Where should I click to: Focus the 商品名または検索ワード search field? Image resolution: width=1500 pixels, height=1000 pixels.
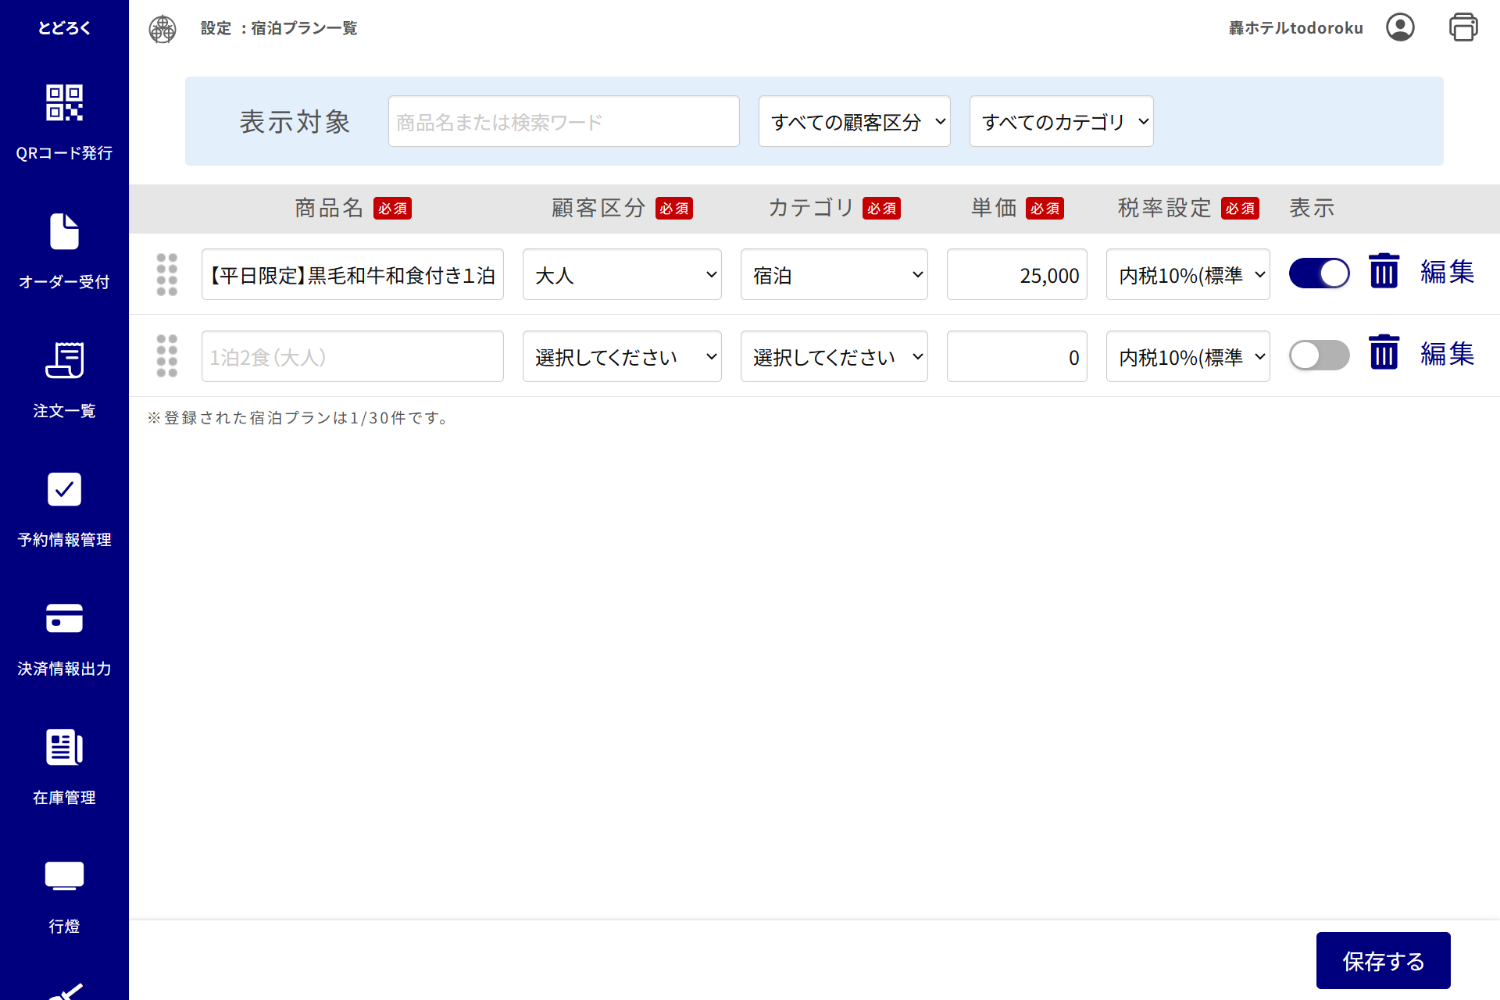pos(563,122)
